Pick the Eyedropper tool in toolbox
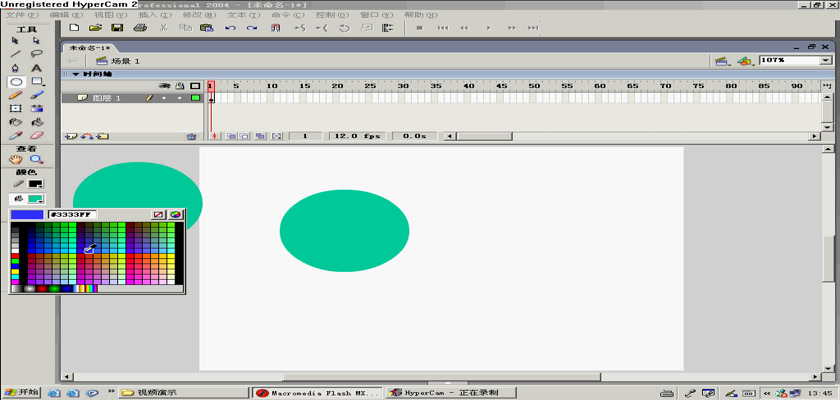Screen dimensions: 840x400 [16, 135]
